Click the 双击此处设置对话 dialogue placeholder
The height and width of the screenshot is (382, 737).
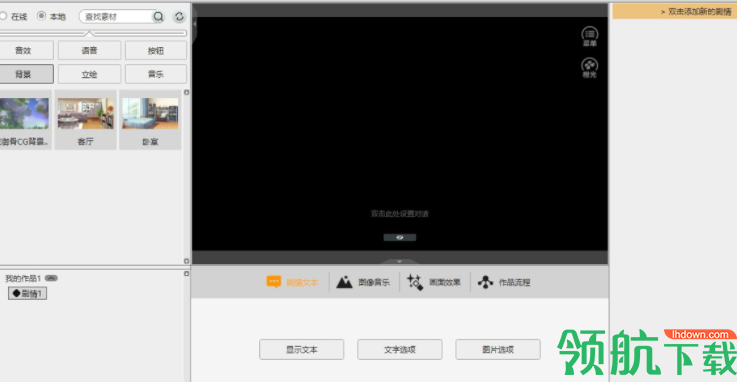click(x=400, y=214)
